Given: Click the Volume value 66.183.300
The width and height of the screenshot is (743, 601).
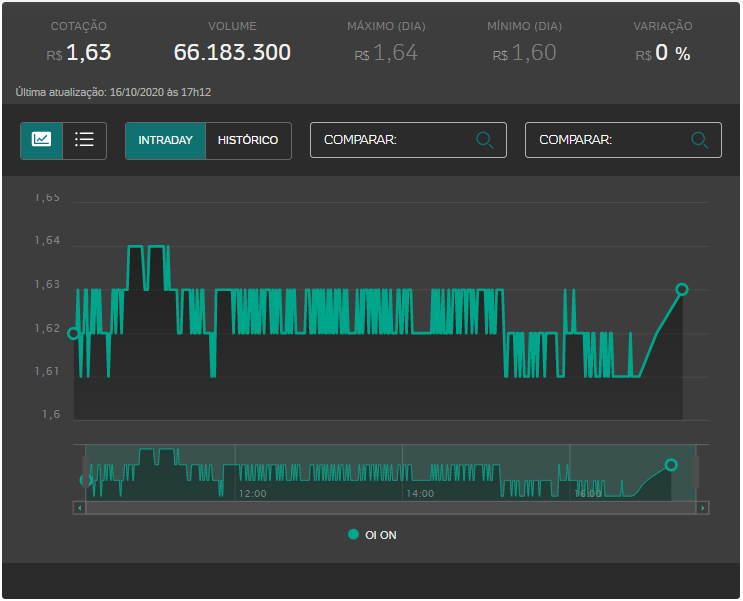Looking at the screenshot, I should point(232,53).
